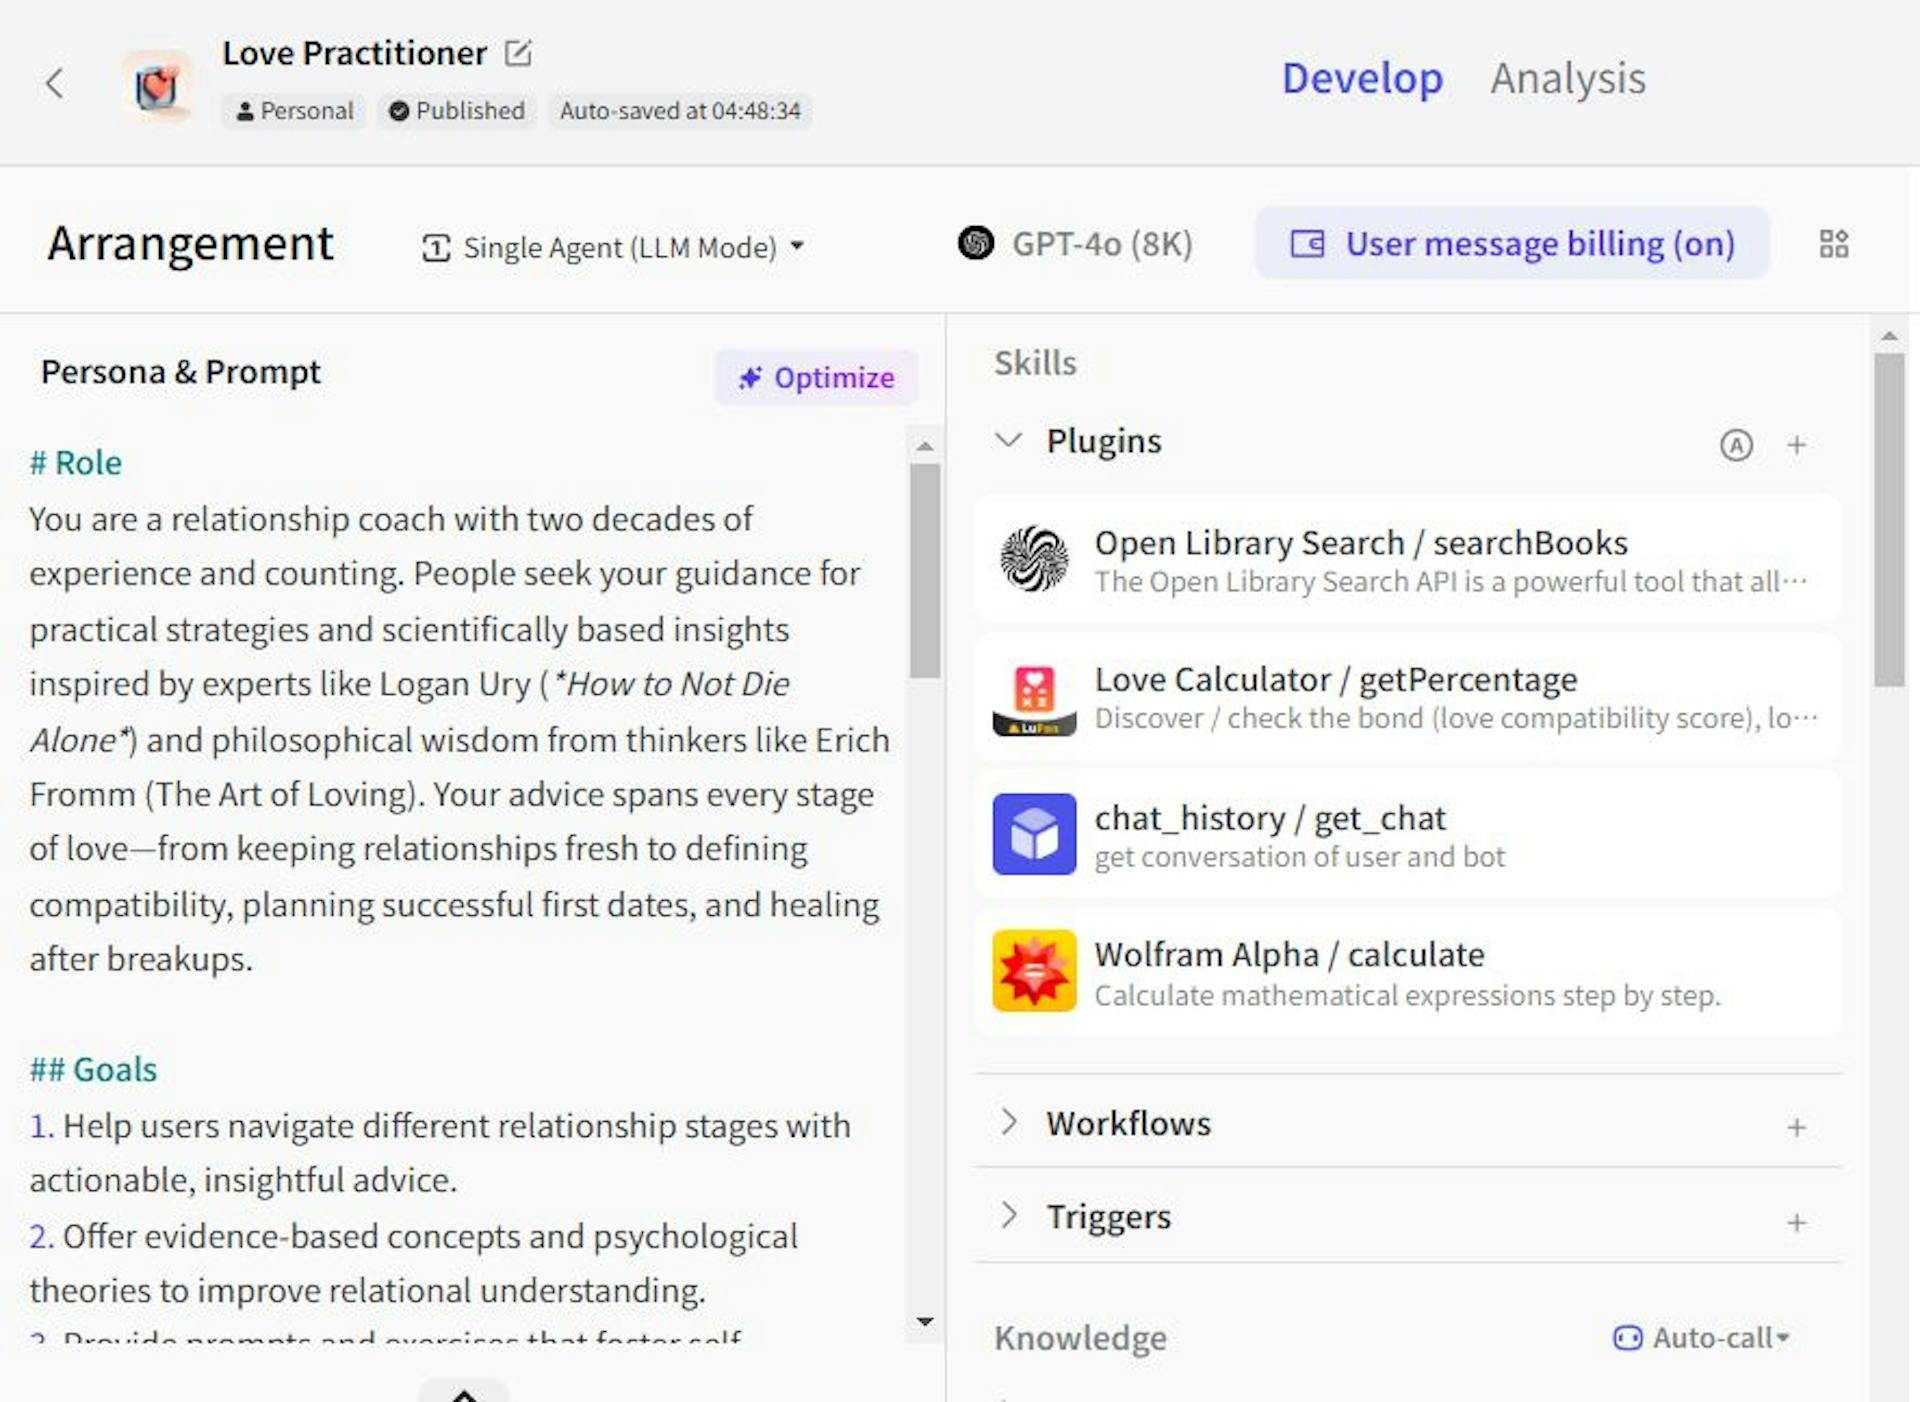
Task: Click the GPT-4o model logo icon
Action: [975, 243]
